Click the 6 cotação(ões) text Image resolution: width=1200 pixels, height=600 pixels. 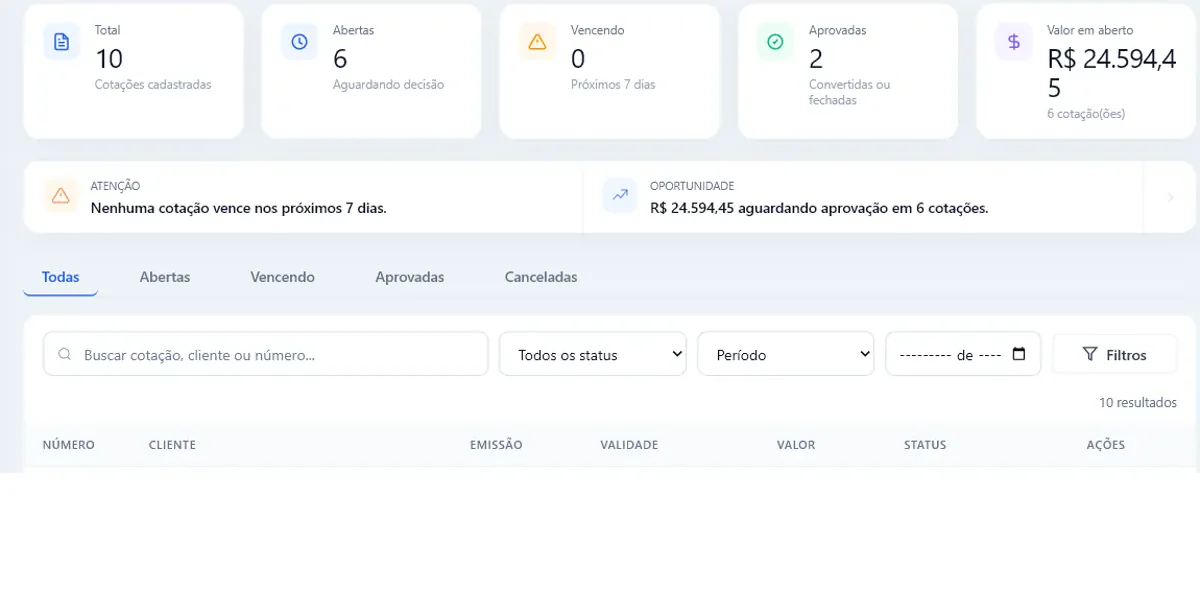[1086, 114]
